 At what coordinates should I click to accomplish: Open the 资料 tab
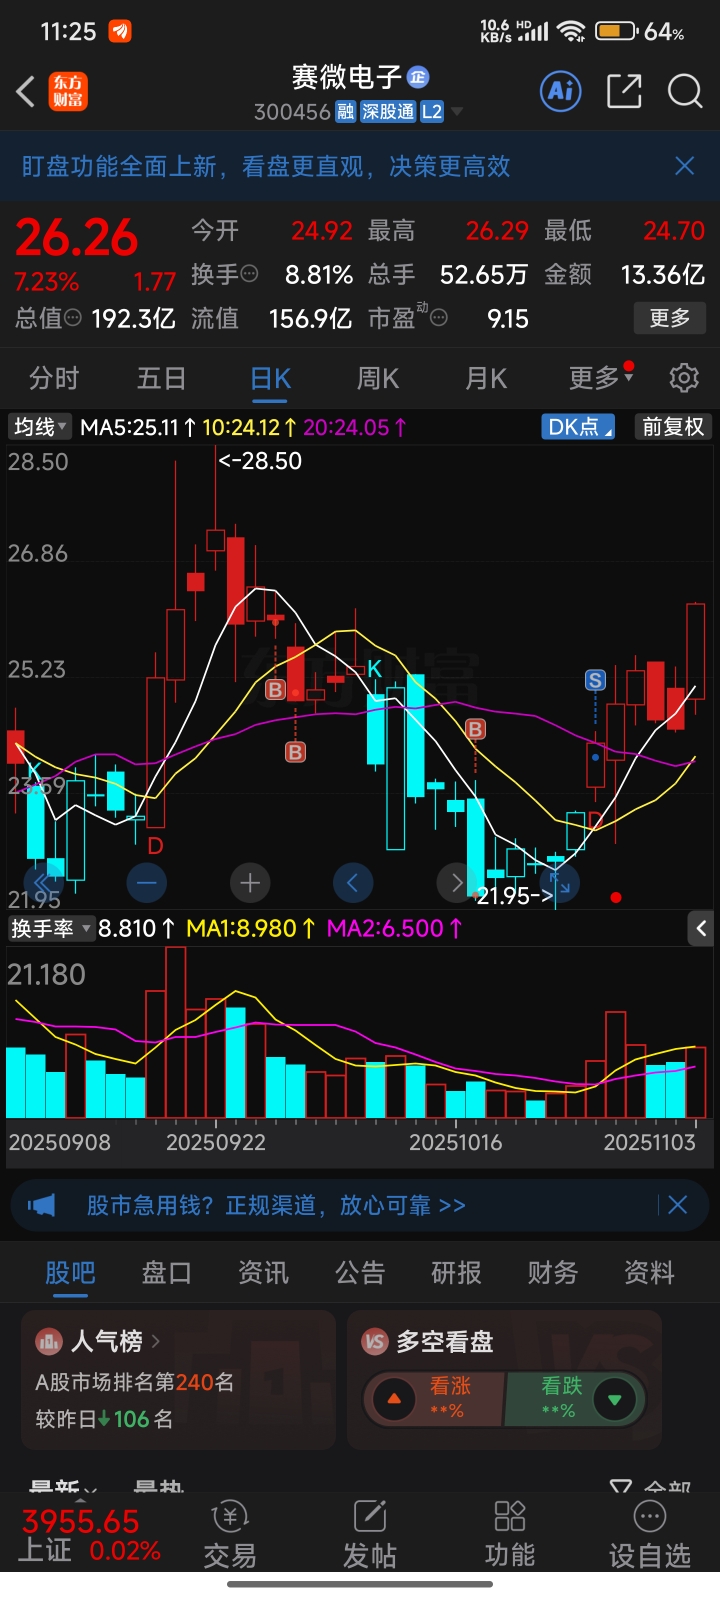649,1272
